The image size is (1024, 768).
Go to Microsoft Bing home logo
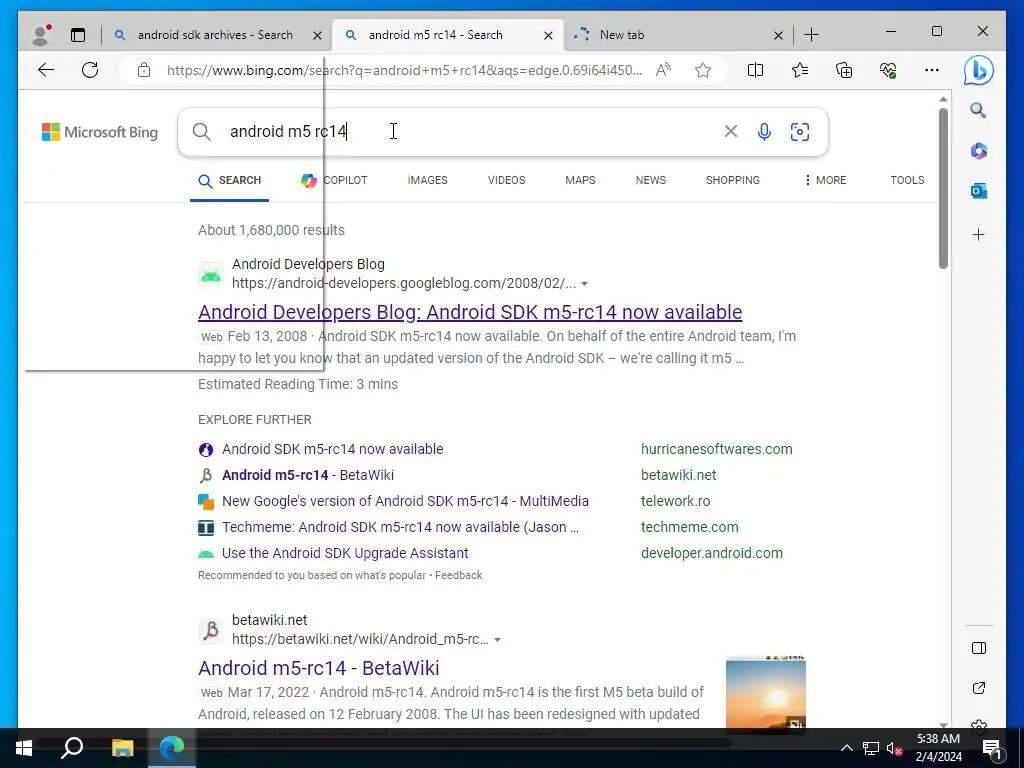click(x=100, y=132)
